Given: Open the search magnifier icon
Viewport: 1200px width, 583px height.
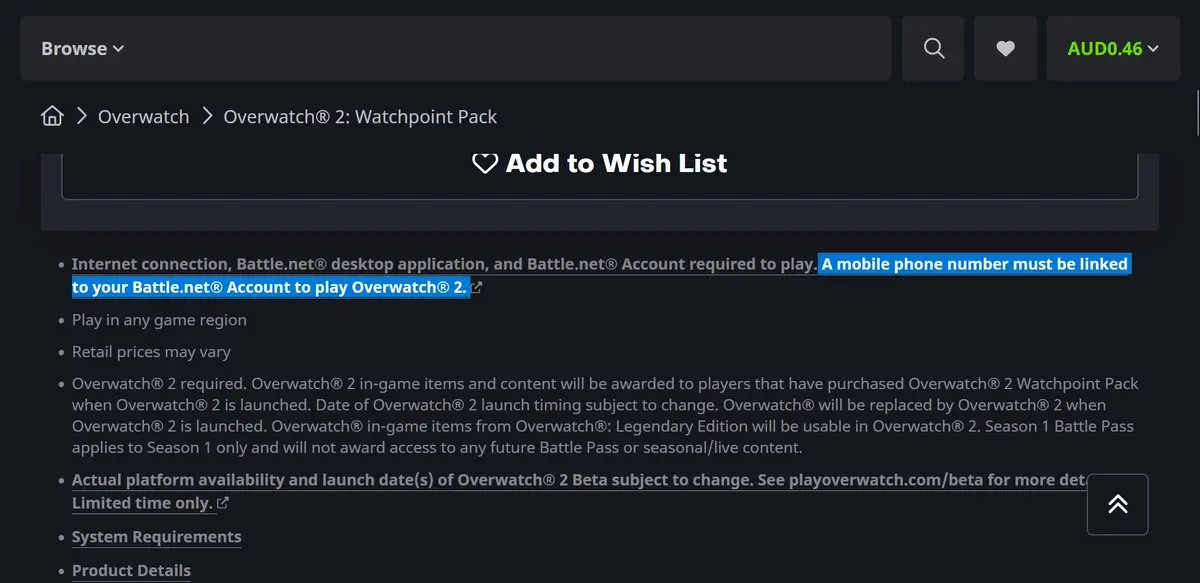Looking at the screenshot, I should (934, 48).
